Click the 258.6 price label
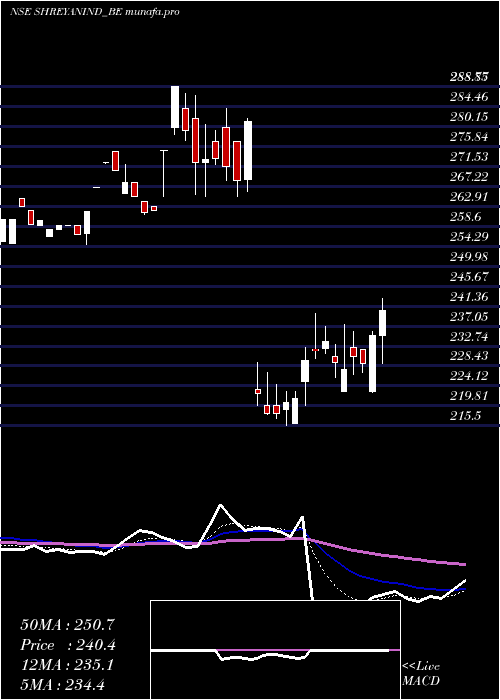 tap(465, 217)
